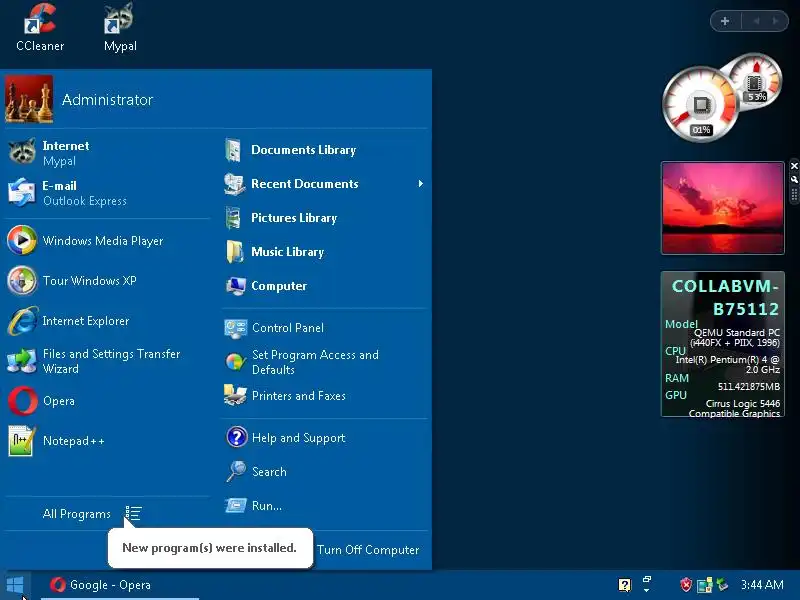Click the Mypal raccoon desktop shortcut

(x=120, y=28)
